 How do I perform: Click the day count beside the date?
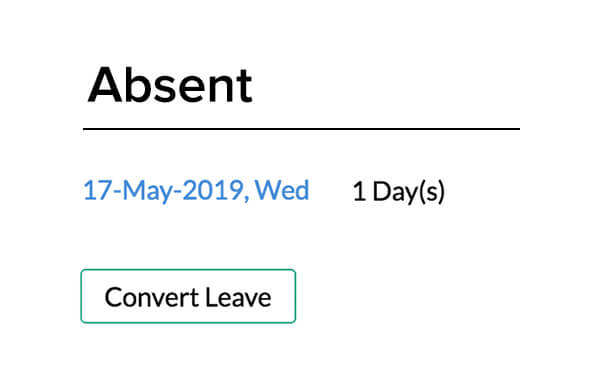398,191
